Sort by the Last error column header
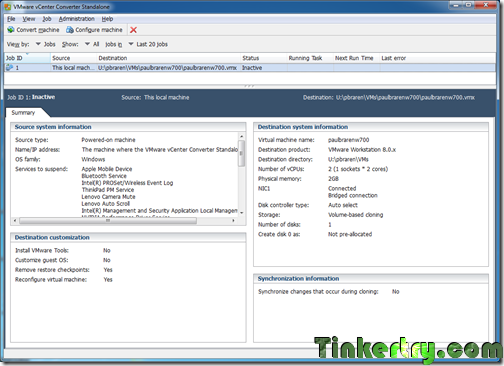504x366 pixels. pos(438,58)
